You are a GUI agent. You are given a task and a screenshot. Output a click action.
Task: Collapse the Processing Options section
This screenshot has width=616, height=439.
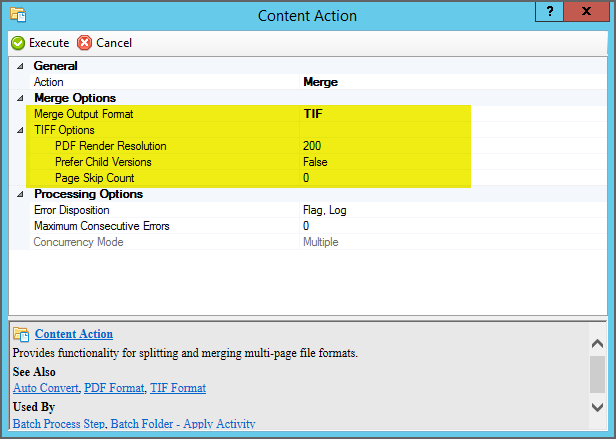pos(20,194)
